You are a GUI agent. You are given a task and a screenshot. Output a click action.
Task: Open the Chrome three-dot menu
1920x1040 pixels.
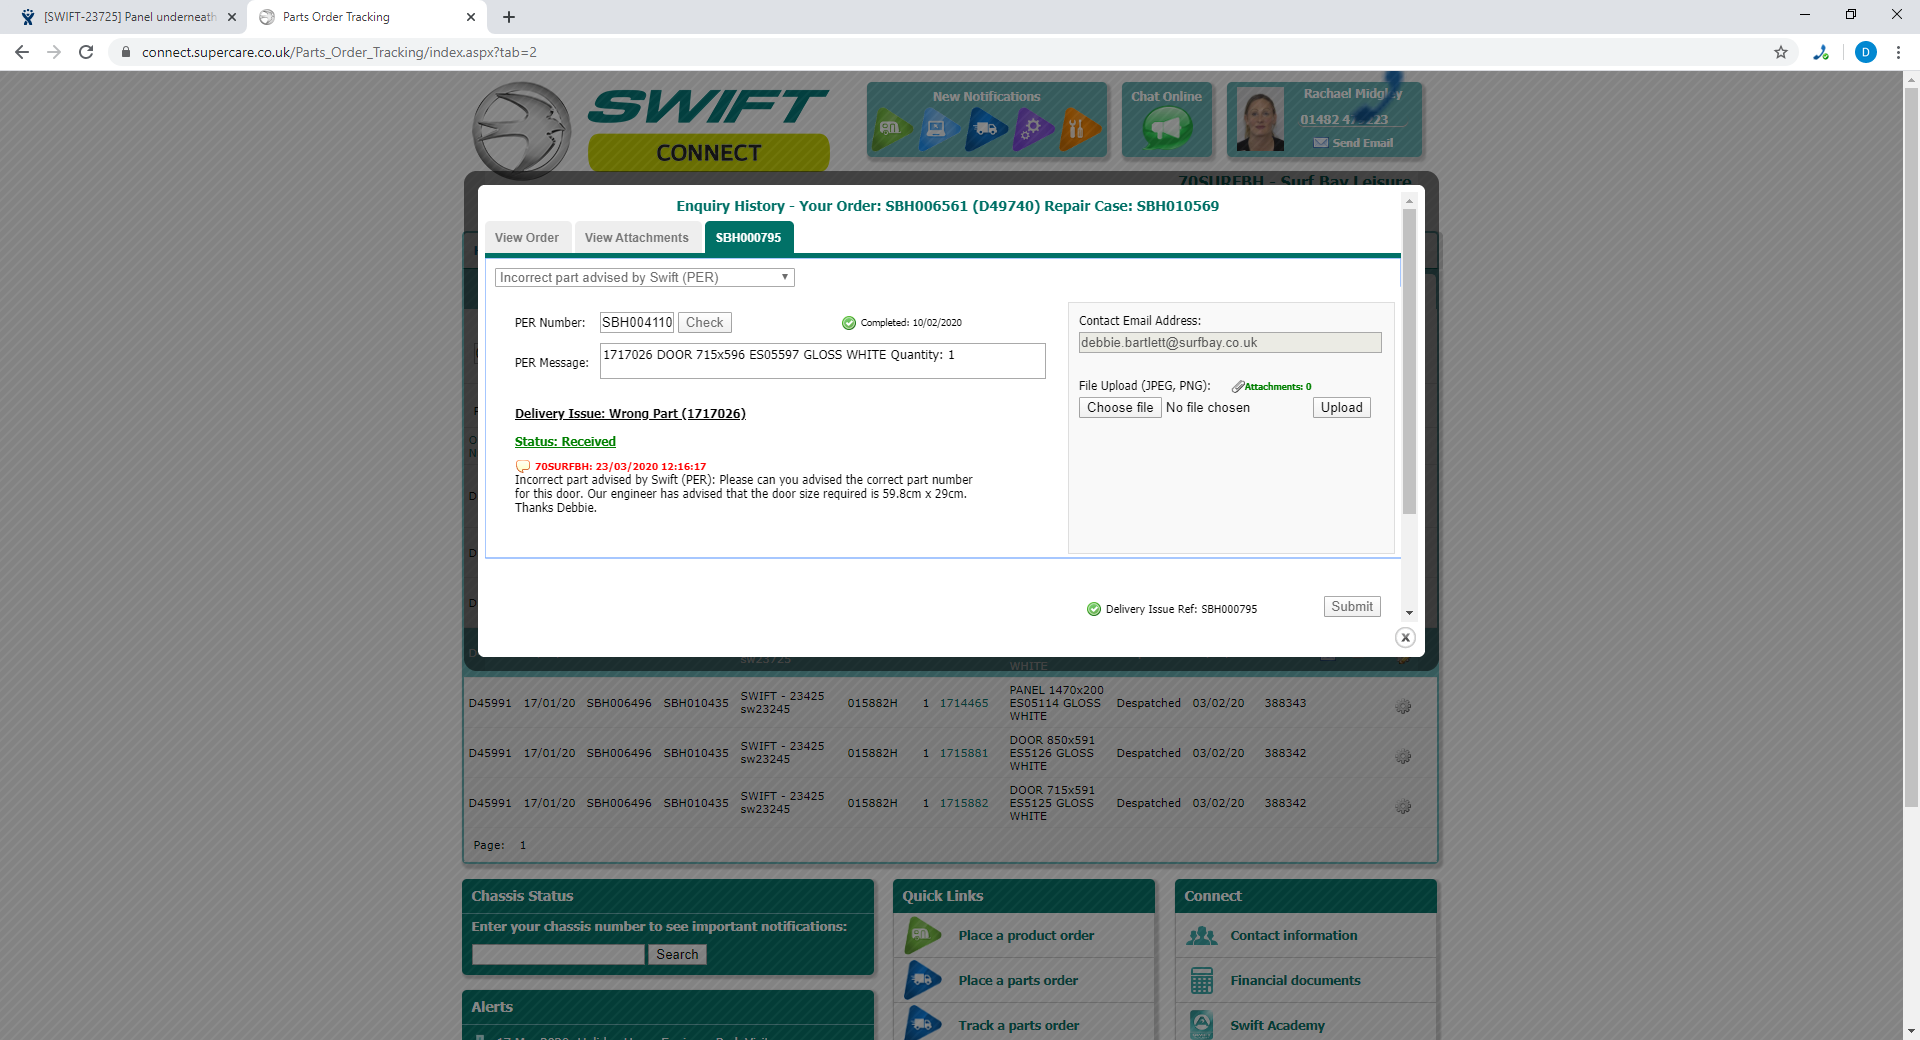1898,52
